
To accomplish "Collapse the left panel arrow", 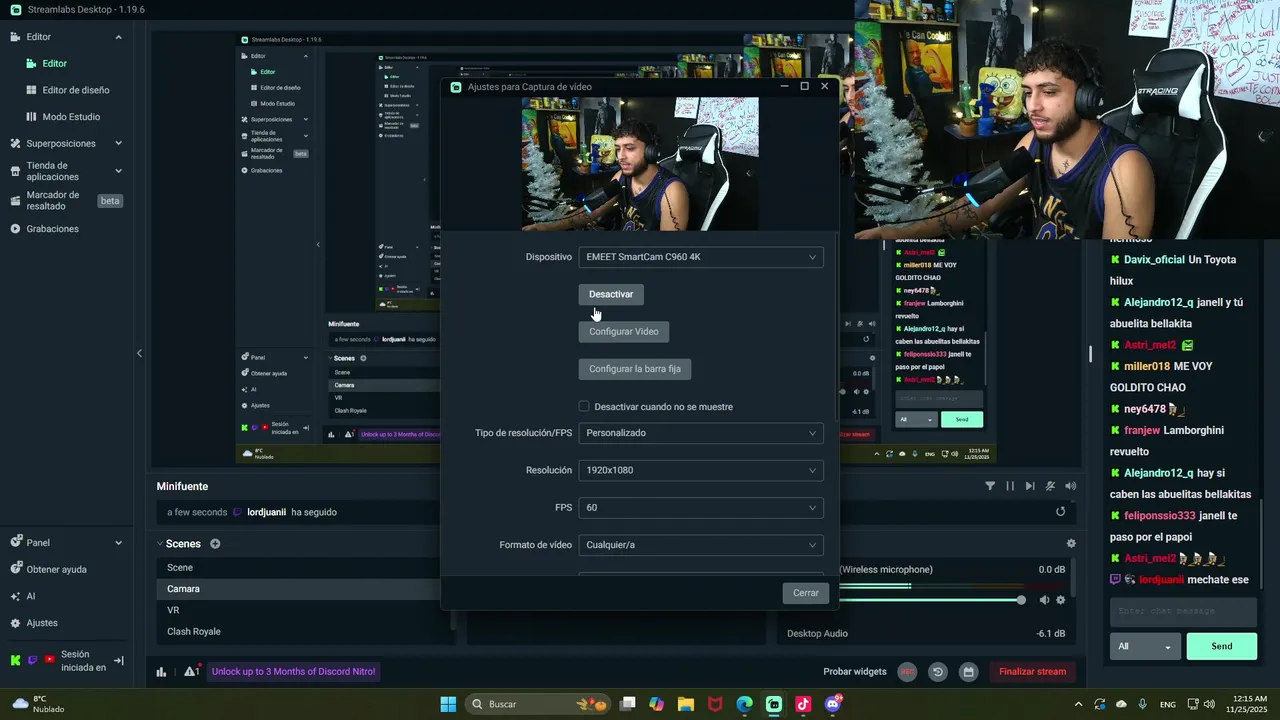I will (x=139, y=353).
